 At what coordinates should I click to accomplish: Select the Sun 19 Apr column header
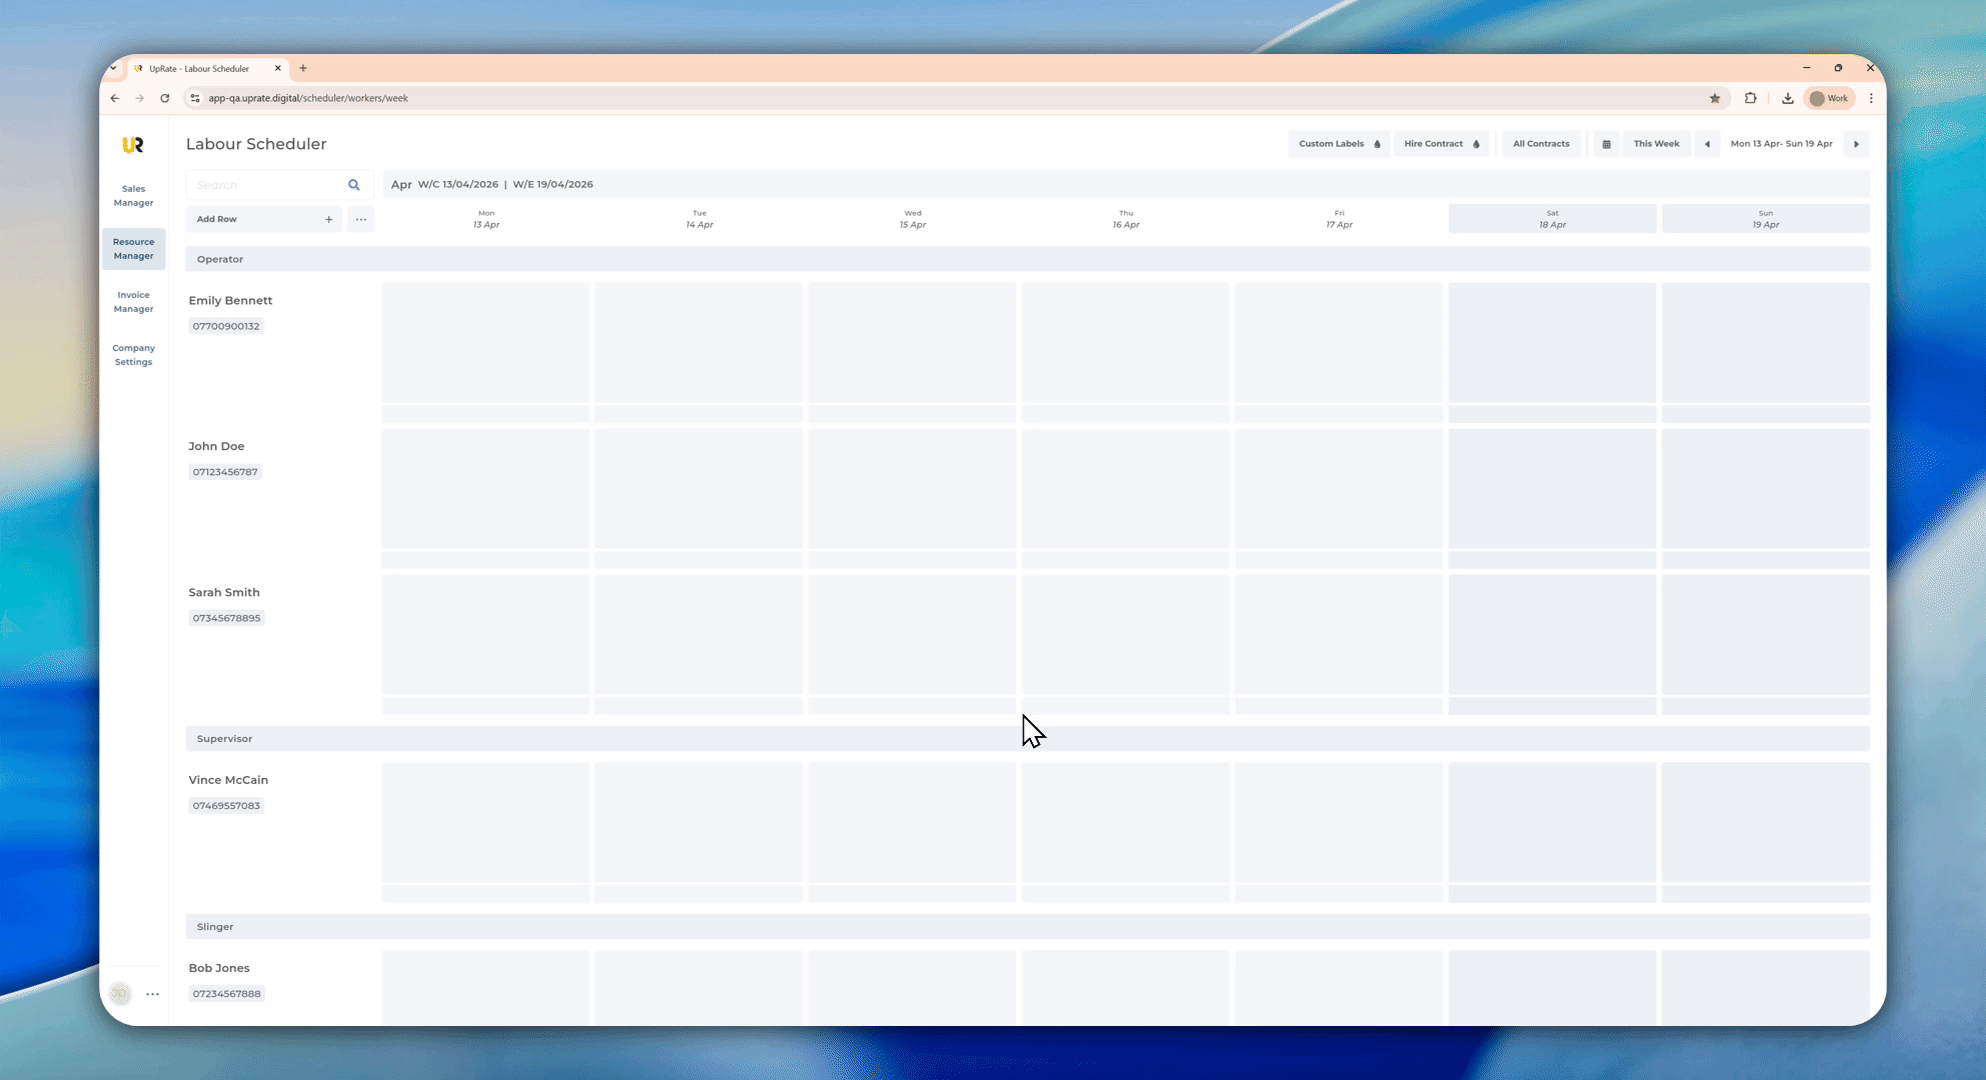click(x=1766, y=219)
